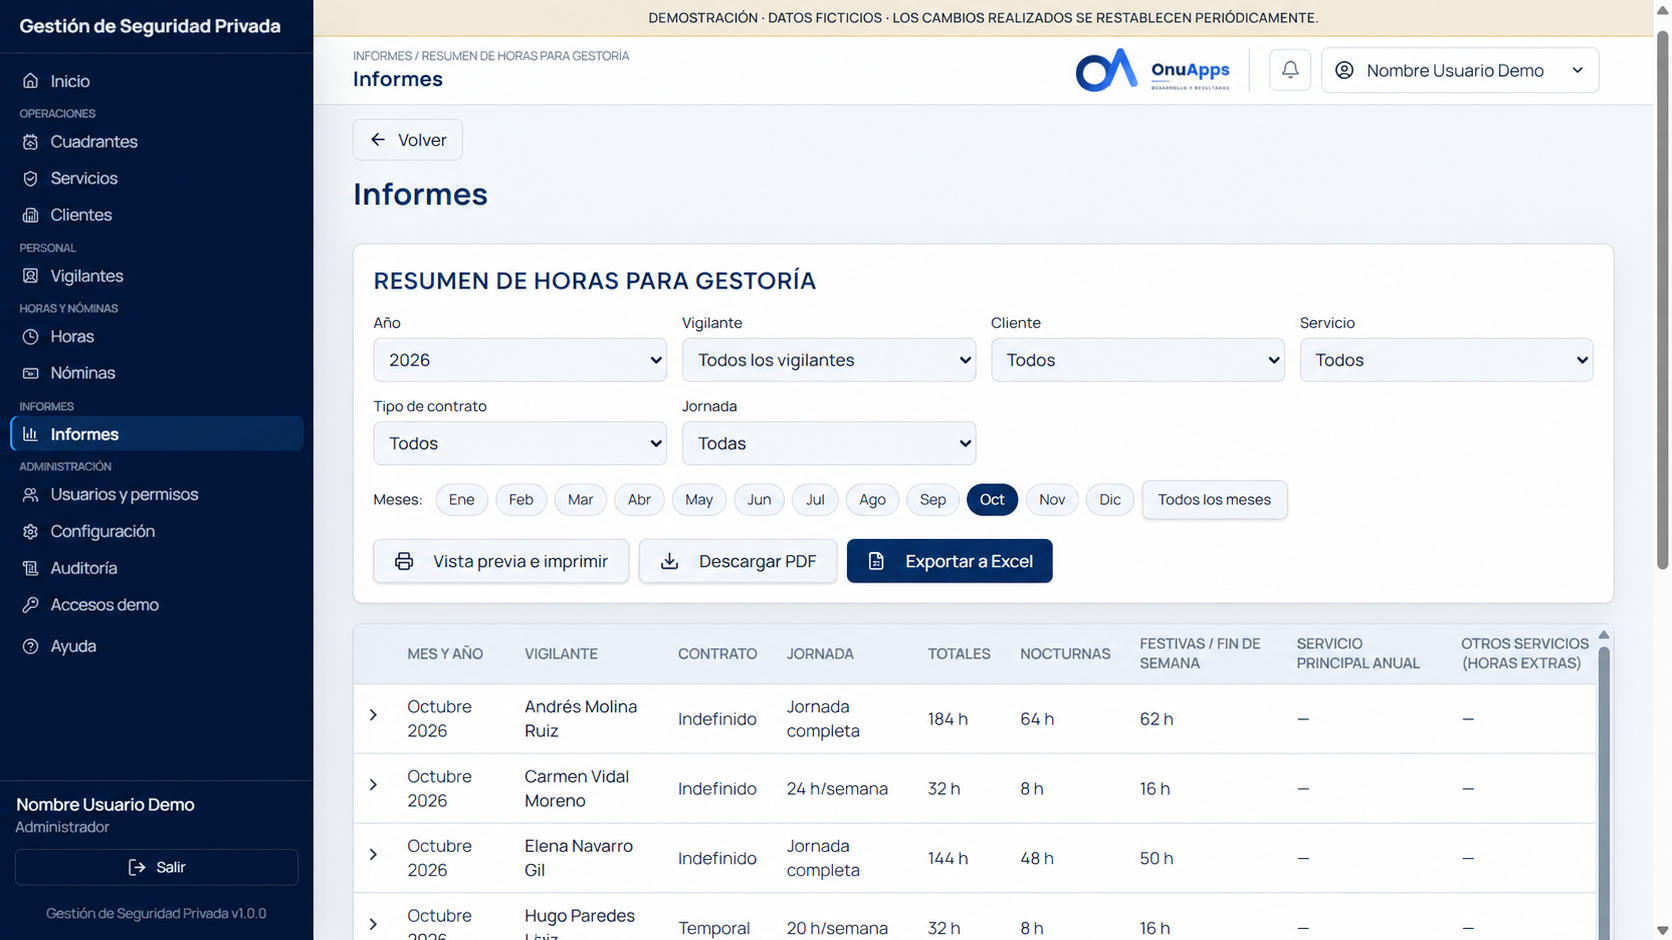The height and width of the screenshot is (940, 1672).
Task: Click Exportar a Excel button
Action: point(949,561)
